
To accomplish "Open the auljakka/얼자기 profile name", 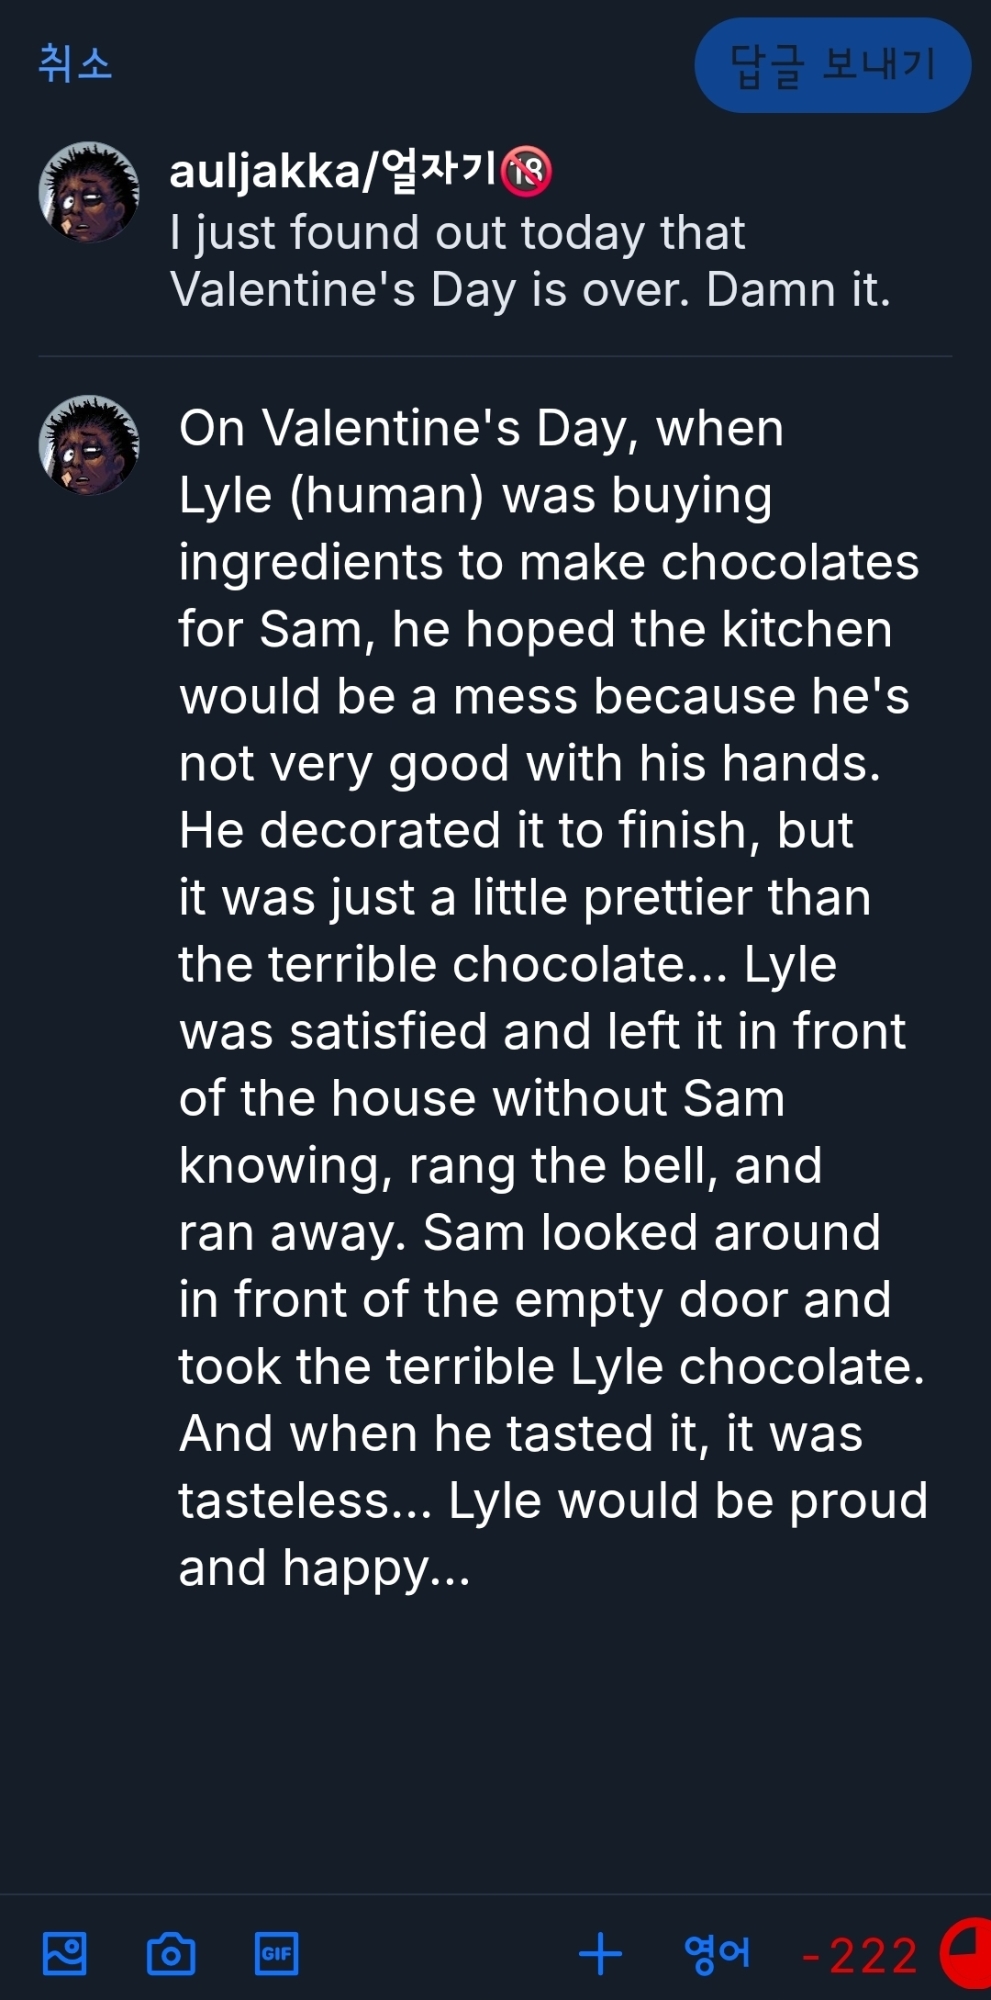I will point(333,171).
